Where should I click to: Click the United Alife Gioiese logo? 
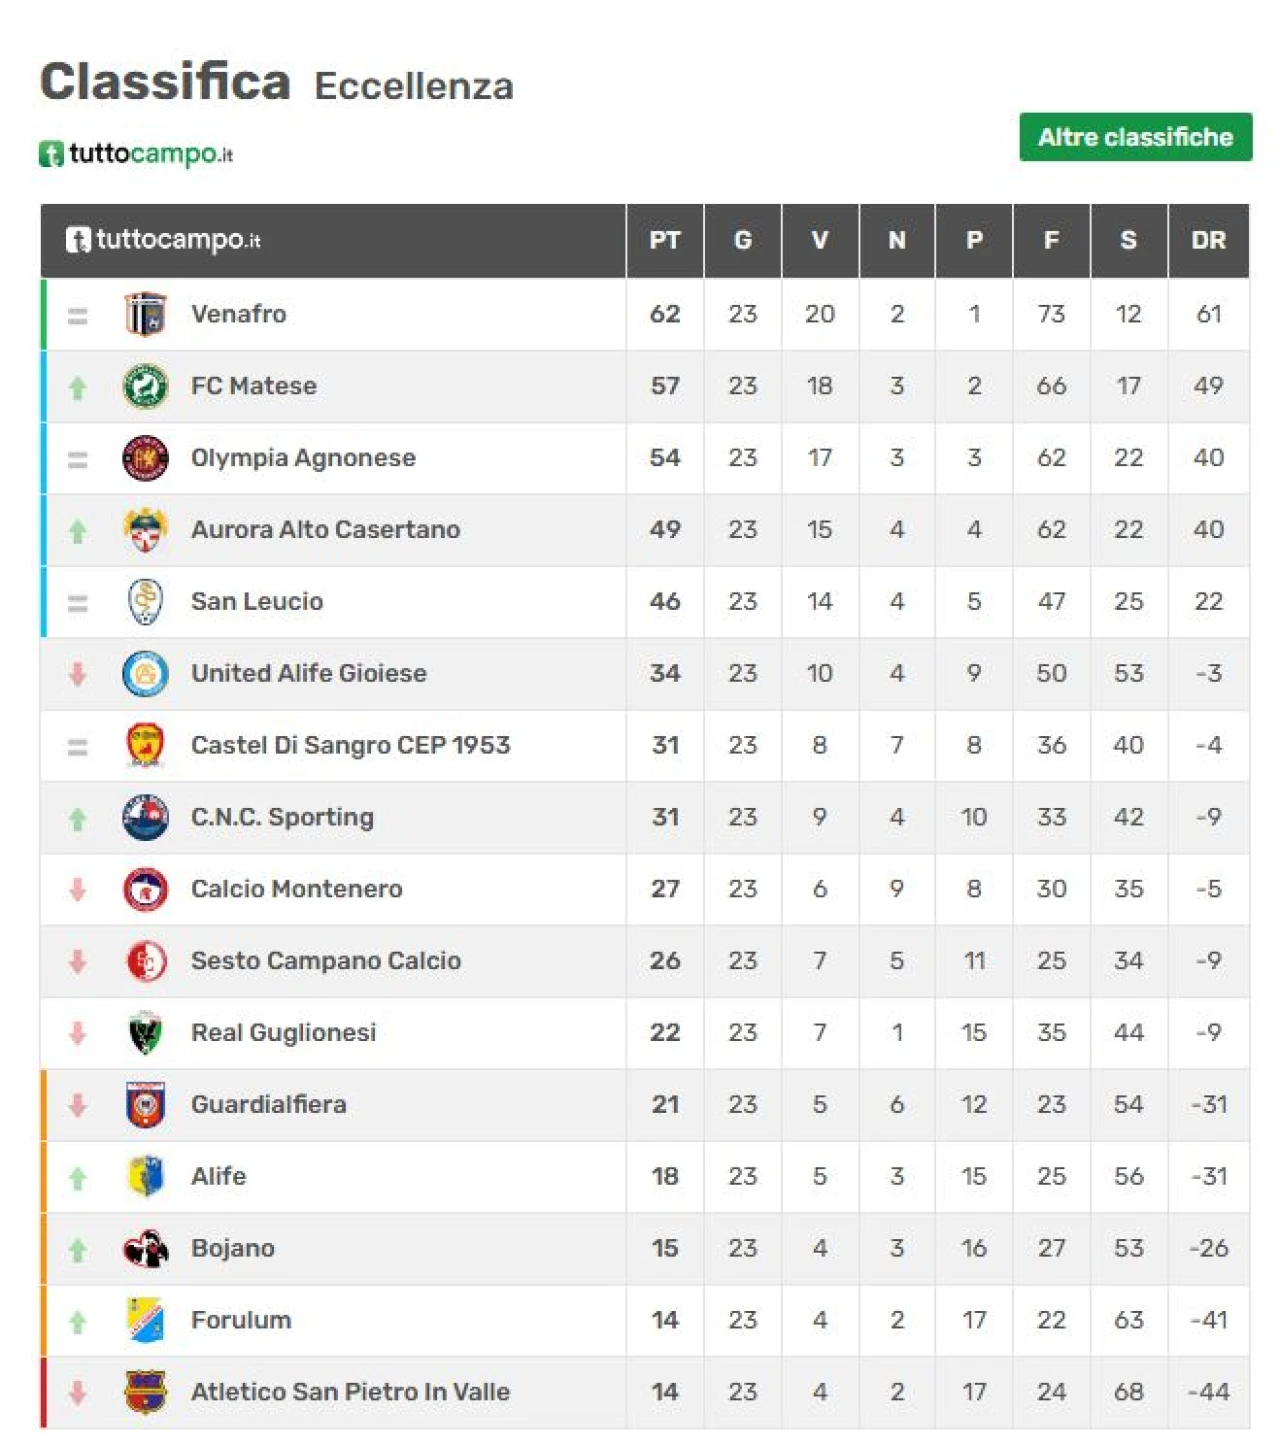click(145, 673)
